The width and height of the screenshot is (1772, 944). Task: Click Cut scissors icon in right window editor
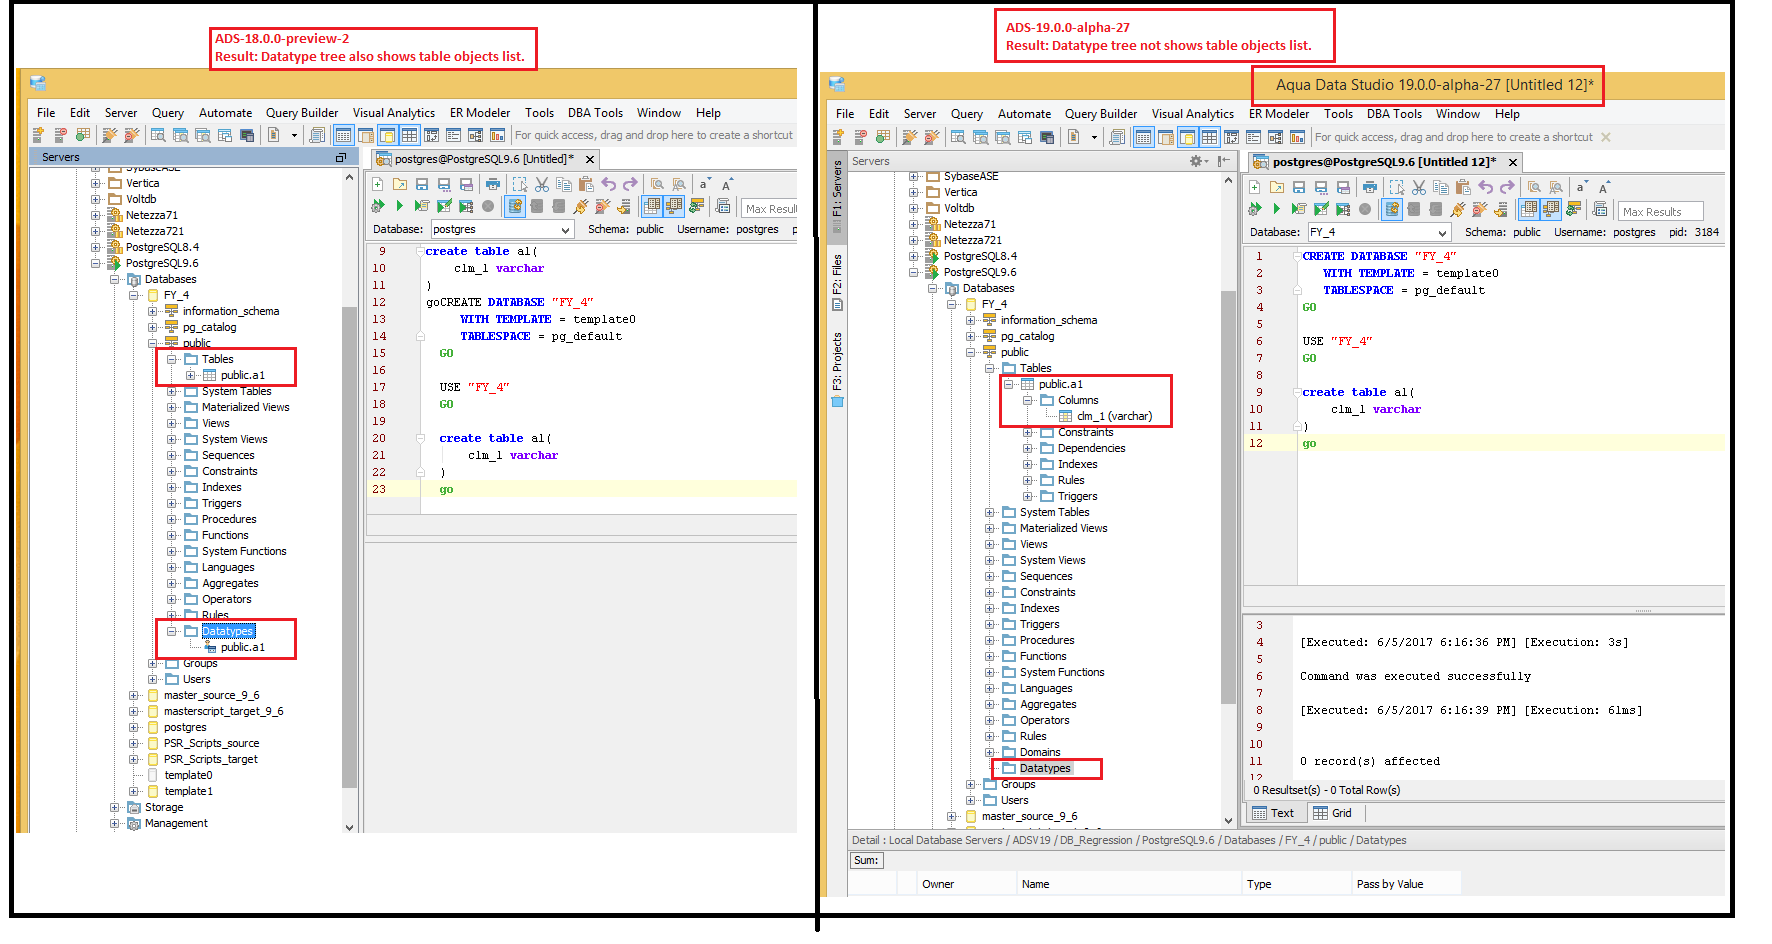pyautogui.click(x=1419, y=187)
